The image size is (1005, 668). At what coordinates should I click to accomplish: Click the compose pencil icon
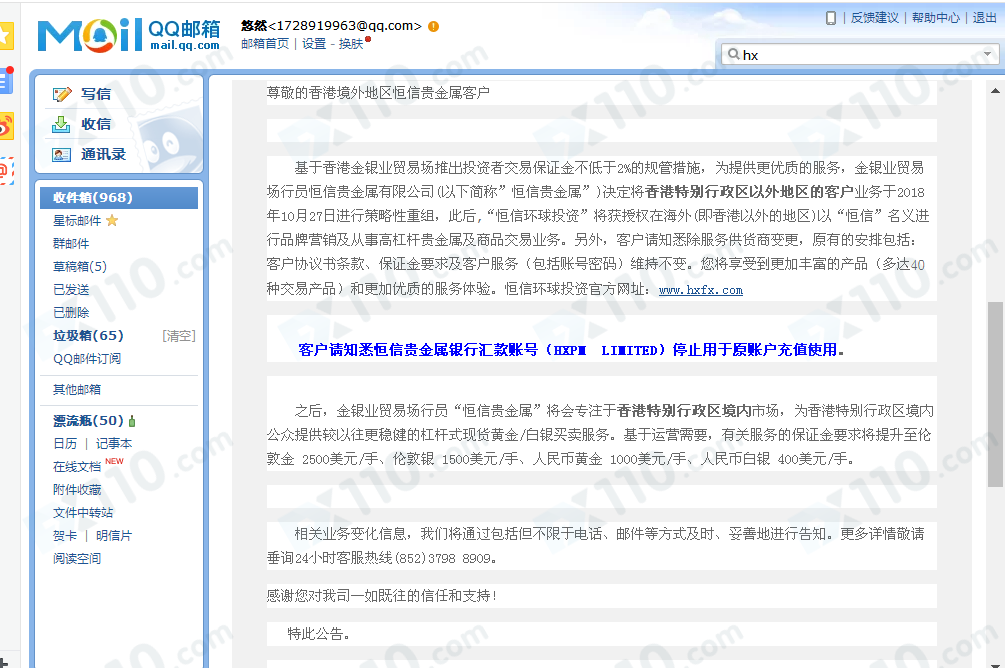tap(62, 94)
